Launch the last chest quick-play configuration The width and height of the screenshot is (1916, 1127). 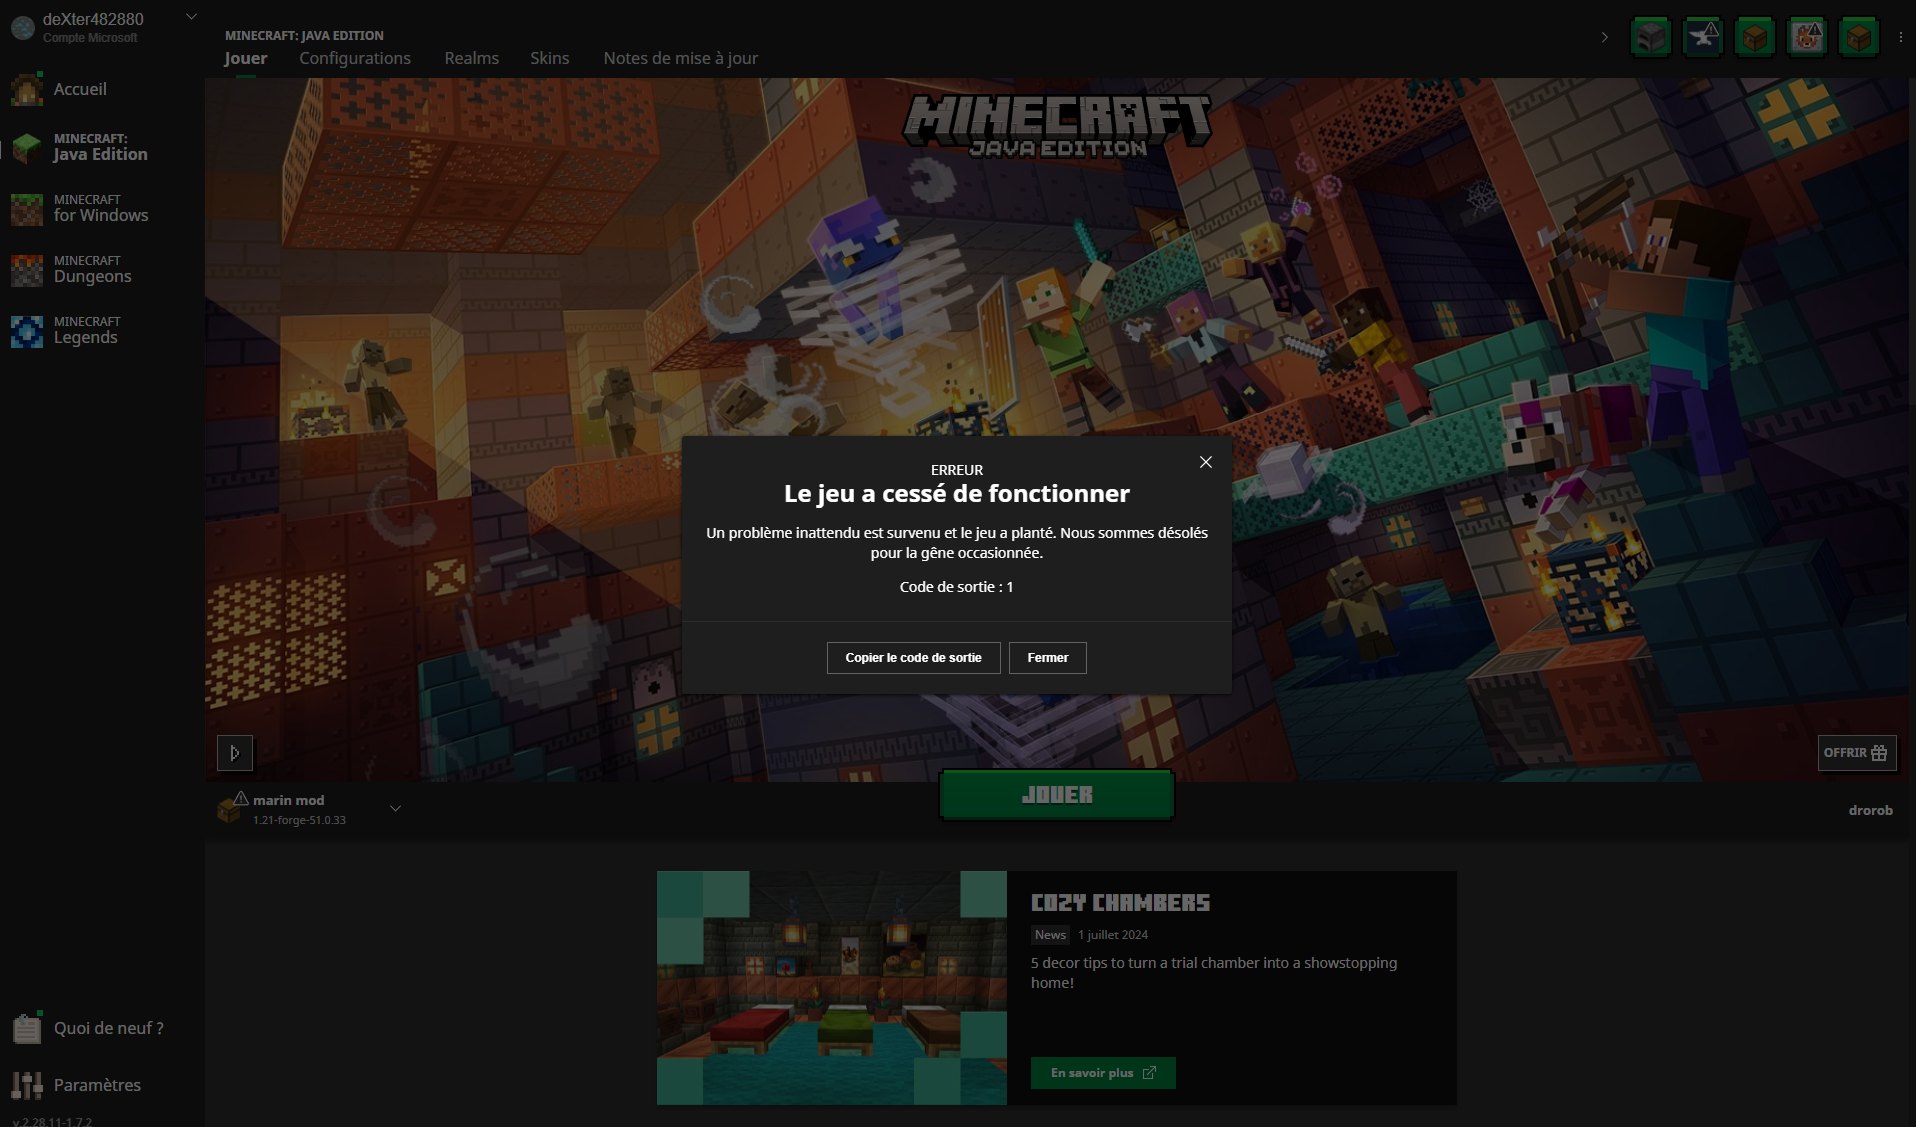pyautogui.click(x=1859, y=37)
